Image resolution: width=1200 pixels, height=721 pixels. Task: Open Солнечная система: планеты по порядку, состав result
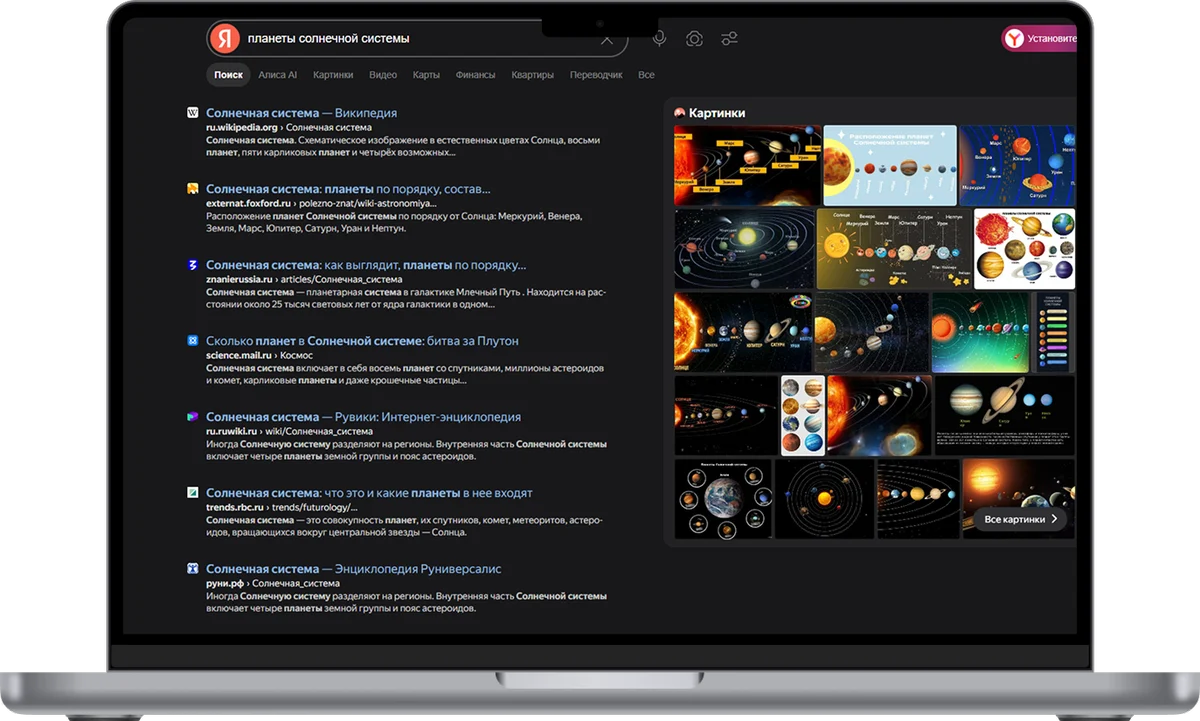[x=348, y=189]
